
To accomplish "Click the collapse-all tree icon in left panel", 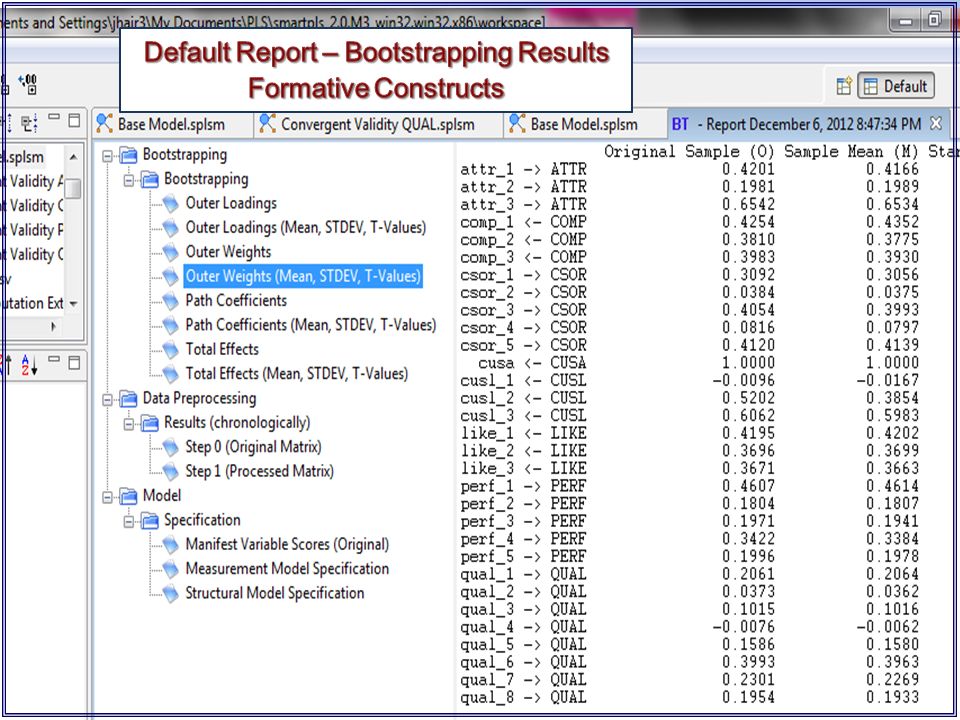I will 29,122.
